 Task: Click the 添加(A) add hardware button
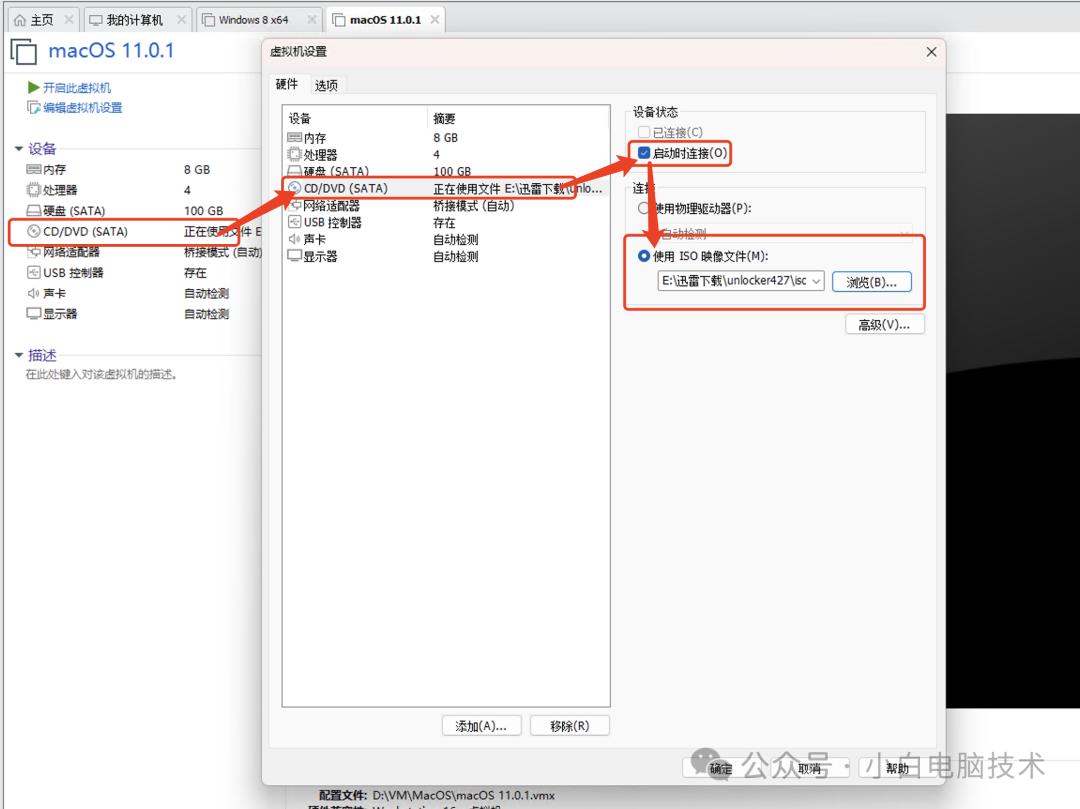click(481, 725)
